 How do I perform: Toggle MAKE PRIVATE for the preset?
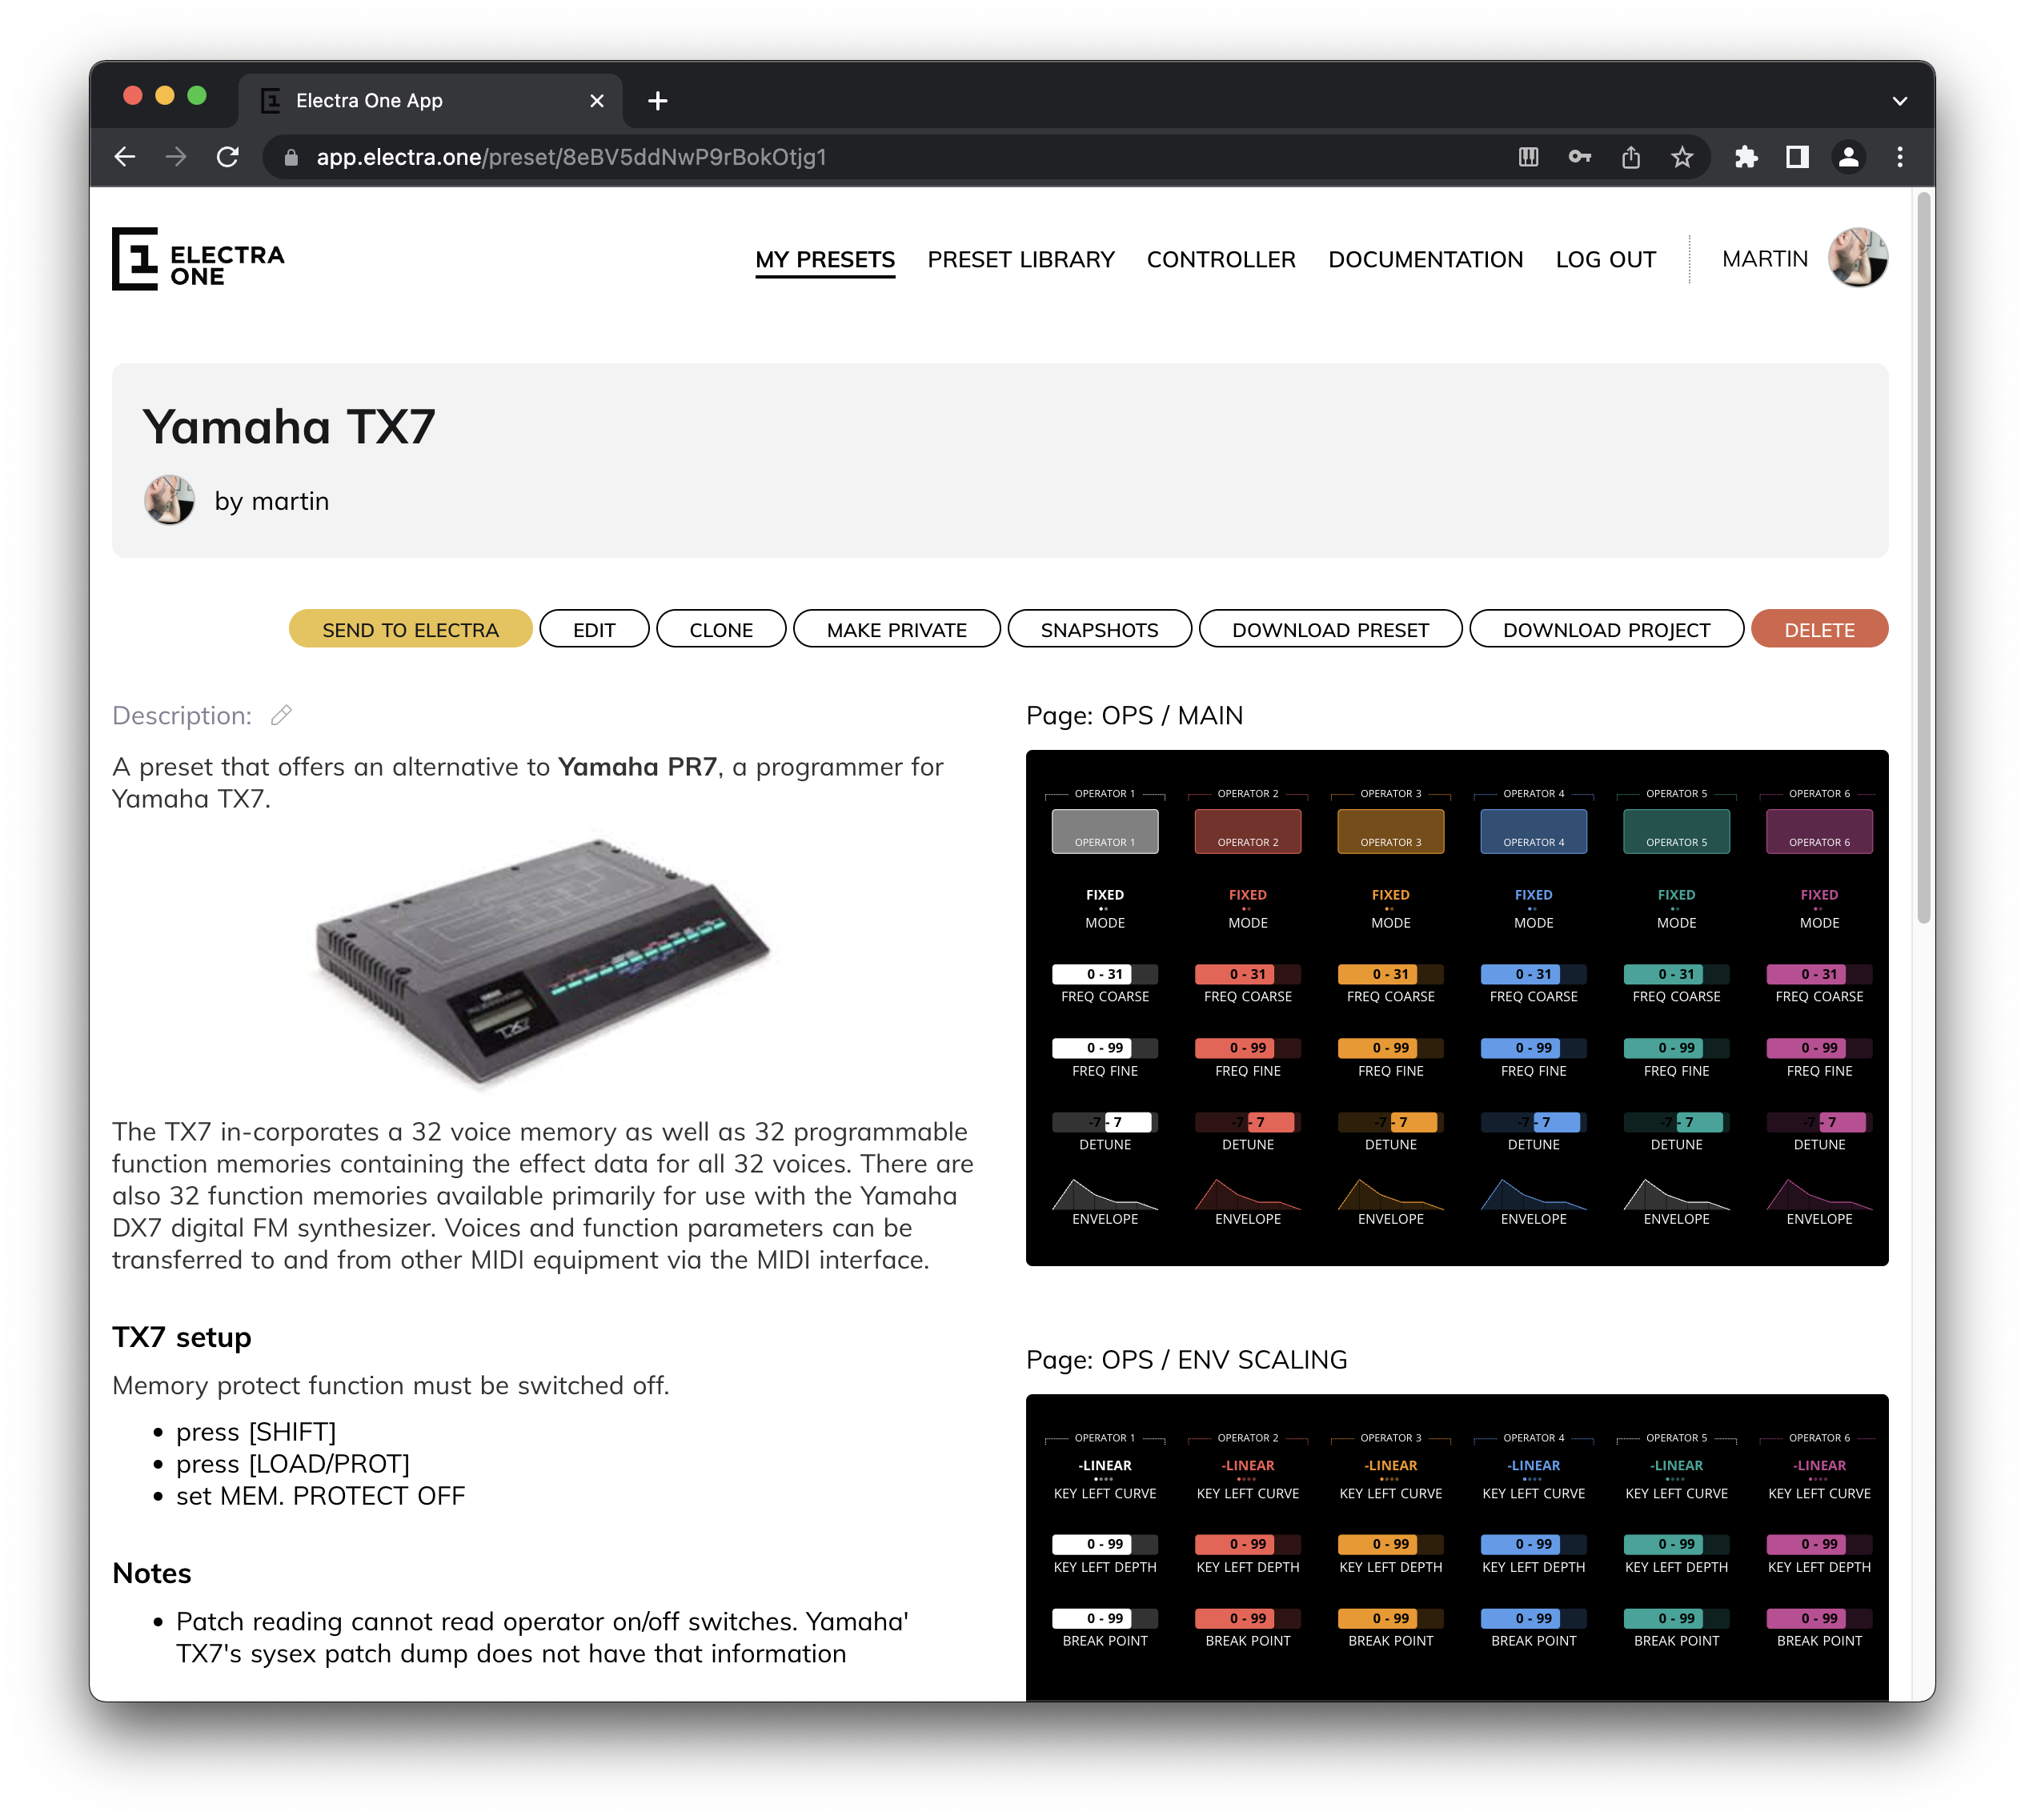(896, 629)
